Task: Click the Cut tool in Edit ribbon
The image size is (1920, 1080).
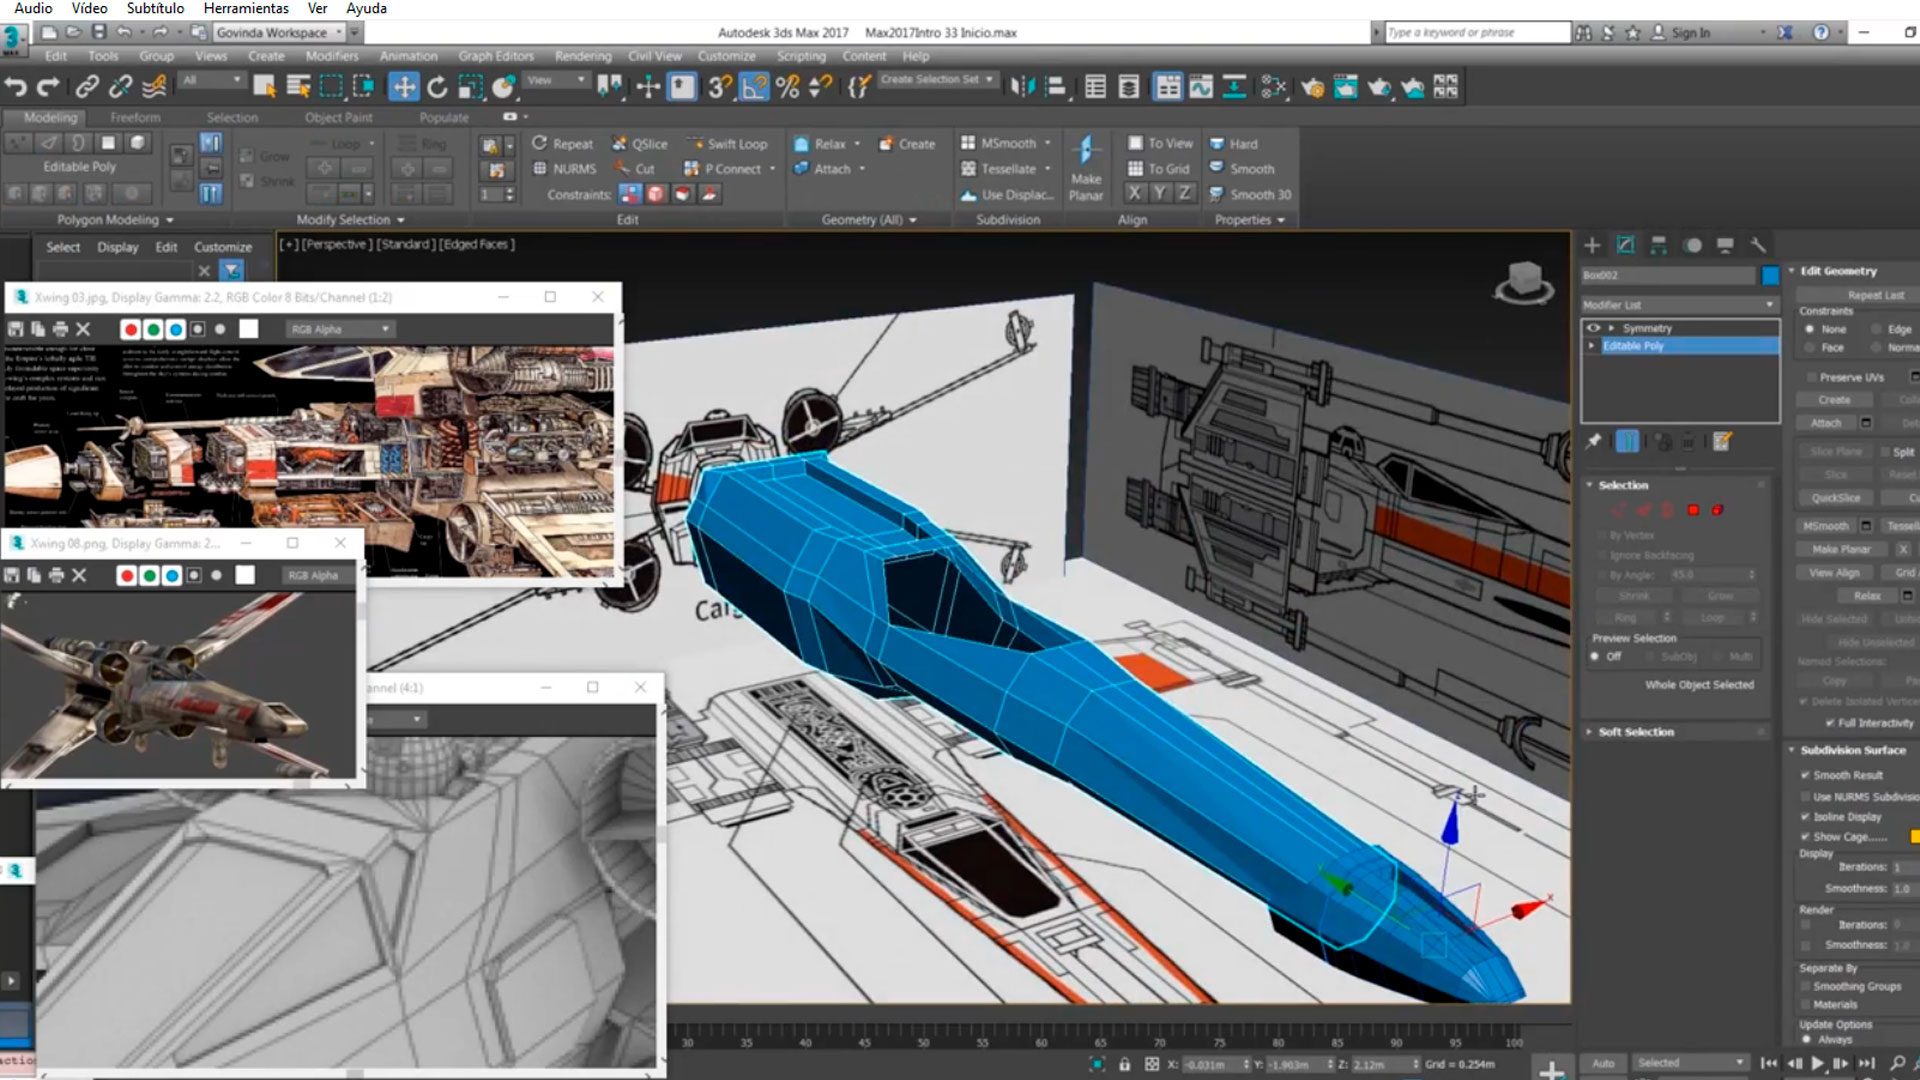Action: [634, 169]
